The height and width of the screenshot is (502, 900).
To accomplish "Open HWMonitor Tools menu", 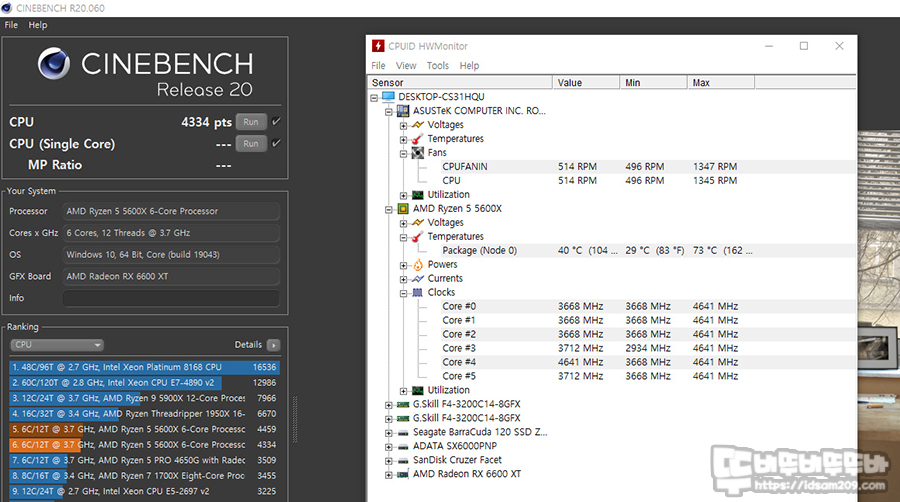I will tap(438, 65).
